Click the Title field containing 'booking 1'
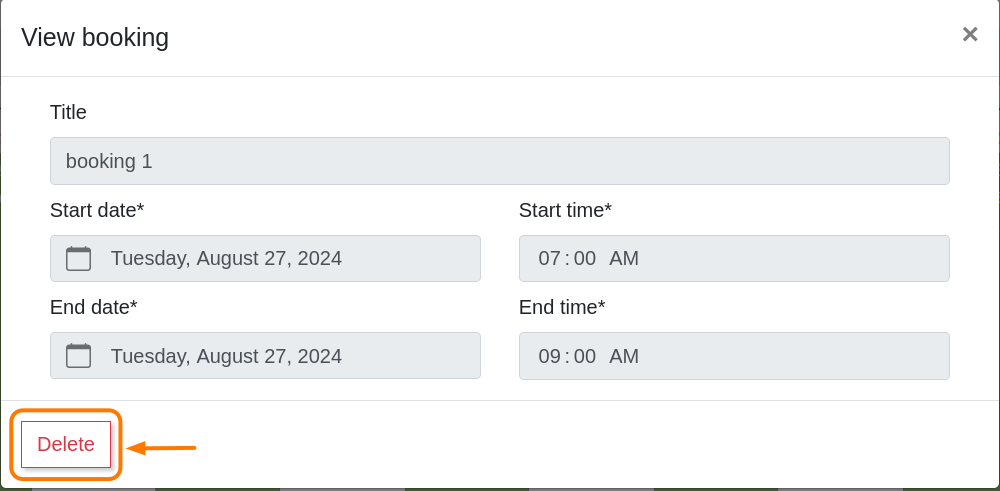This screenshot has height=491, width=1000. click(499, 161)
